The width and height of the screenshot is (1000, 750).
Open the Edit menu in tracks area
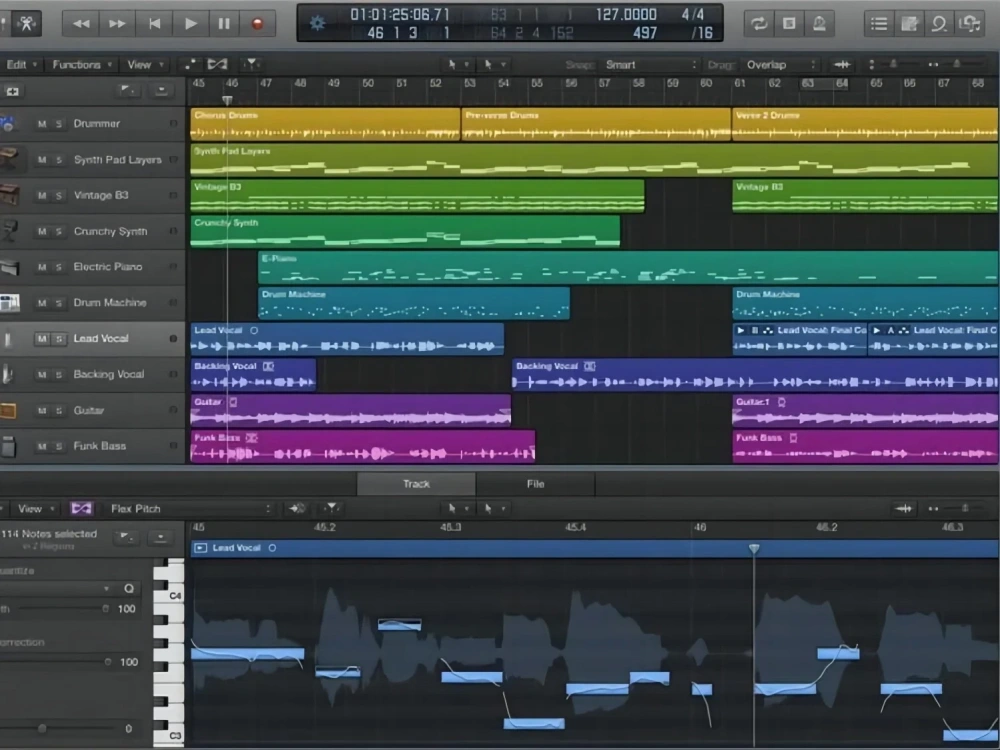(21, 64)
